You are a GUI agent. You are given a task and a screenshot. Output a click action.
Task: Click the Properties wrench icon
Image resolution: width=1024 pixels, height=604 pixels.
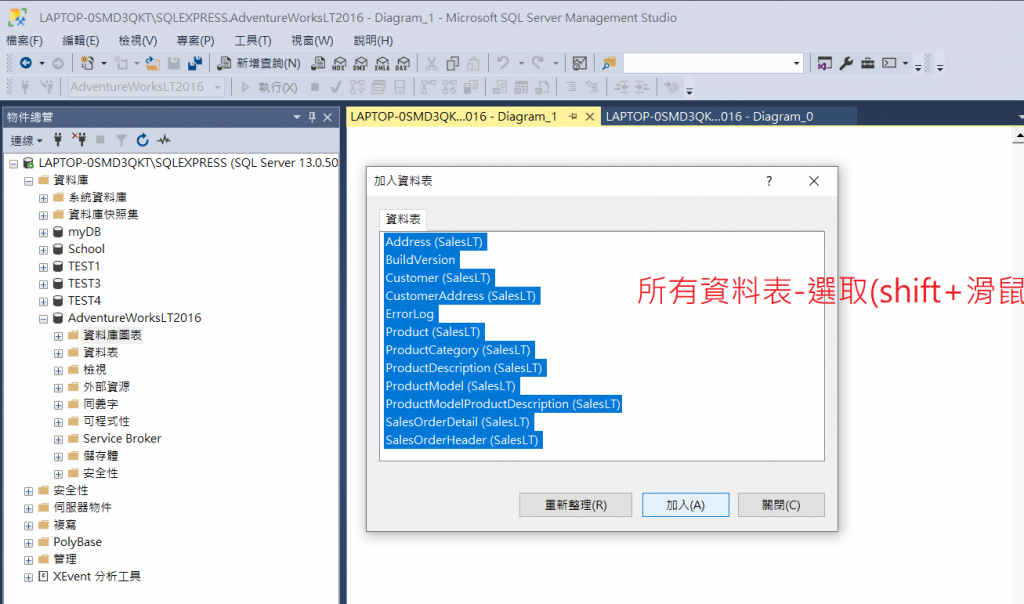point(846,63)
